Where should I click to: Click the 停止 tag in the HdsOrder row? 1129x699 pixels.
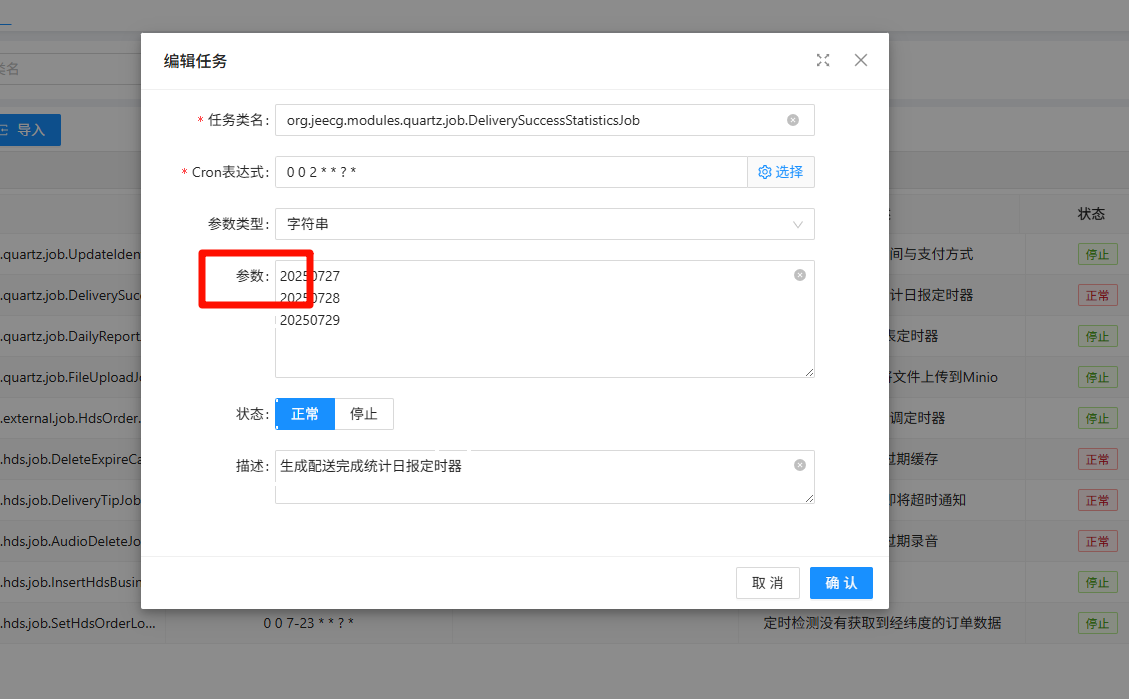pos(1097,418)
